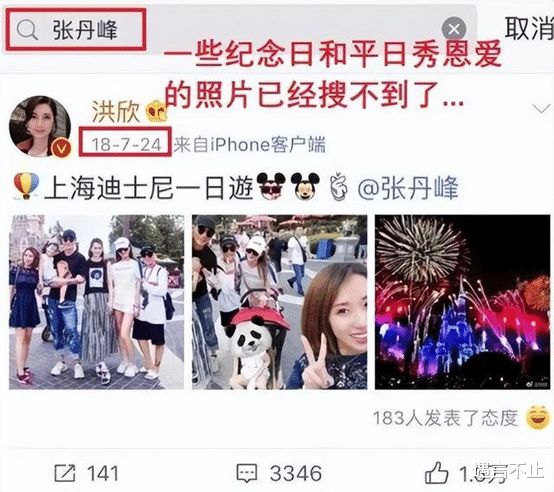Open the group photo thumbnail
This screenshot has height=492, width=554.
click(96, 302)
